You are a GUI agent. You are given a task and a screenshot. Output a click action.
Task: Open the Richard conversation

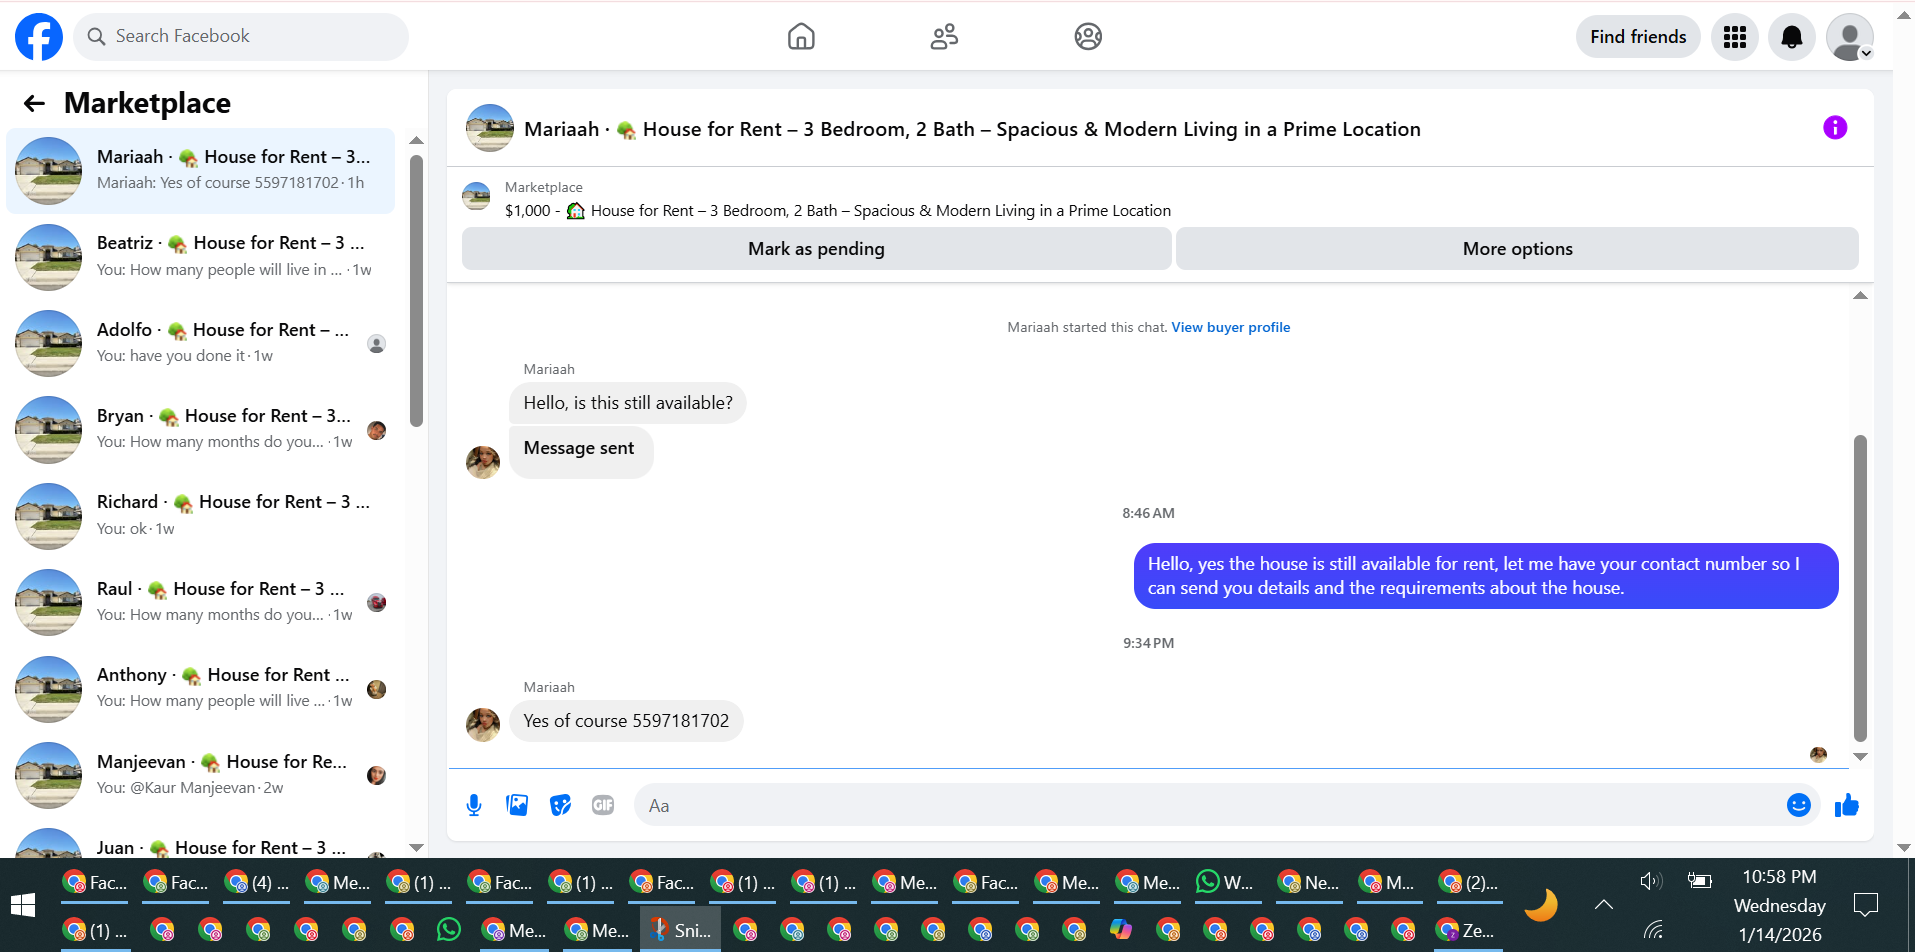point(200,516)
